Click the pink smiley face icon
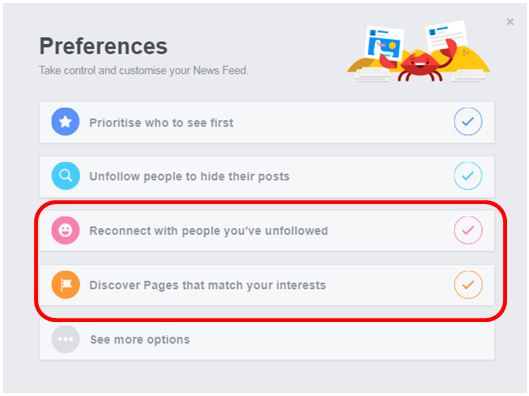Image resolution: width=529 pixels, height=396 pixels. (65, 230)
